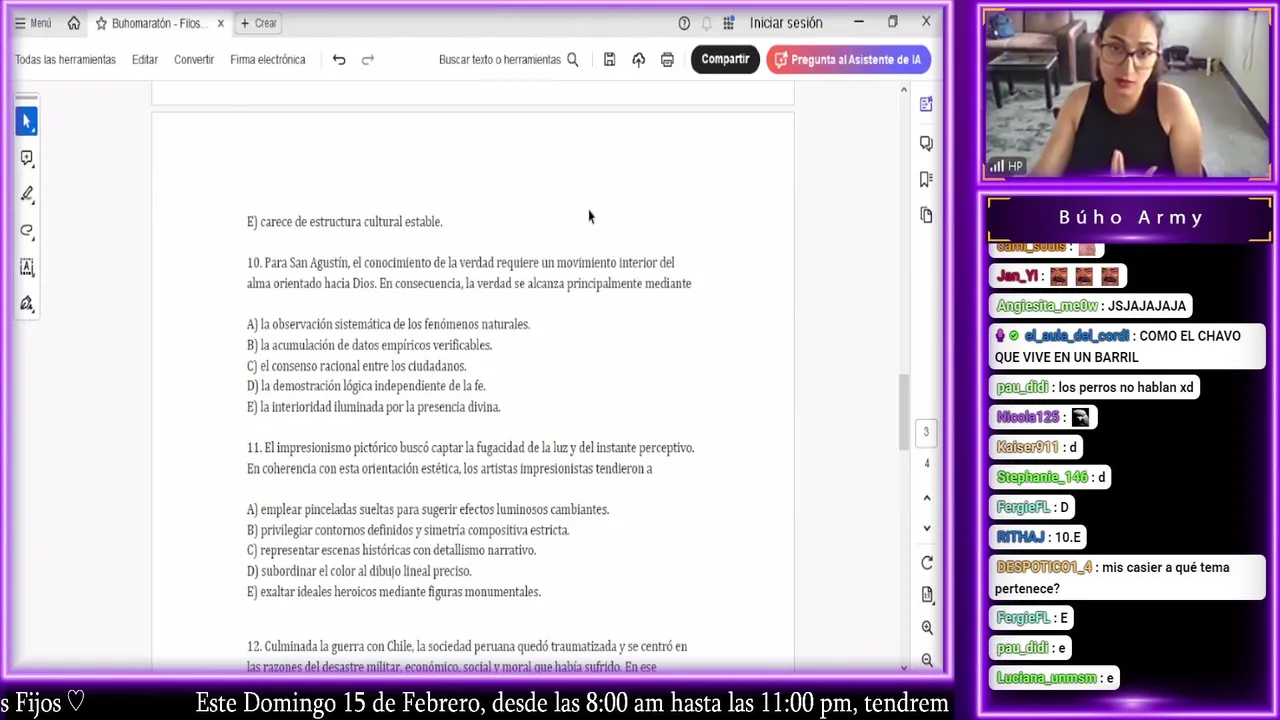Open Pregunta al Asistente de IA
Viewport: 1280px width, 720px height.
(849, 60)
